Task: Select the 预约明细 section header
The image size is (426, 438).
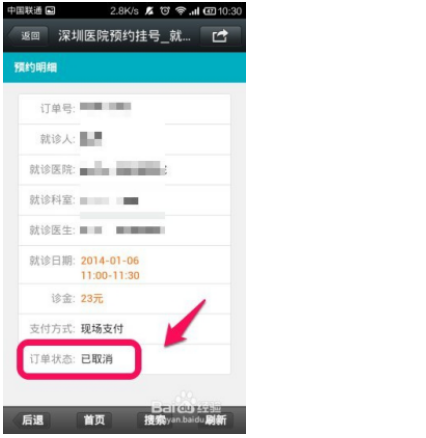Action: pyautogui.click(x=124, y=67)
